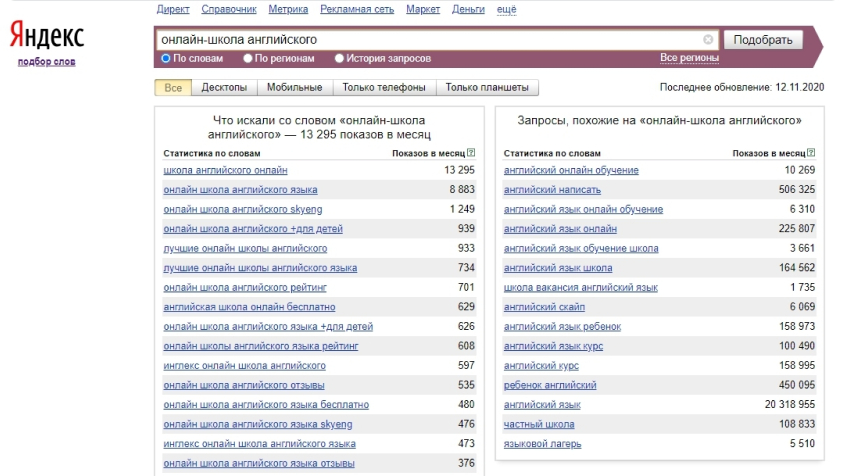The image size is (846, 476).
Task: Open 'онлайн школа английского языка бесплатно' query
Action: pyautogui.click(x=266, y=404)
